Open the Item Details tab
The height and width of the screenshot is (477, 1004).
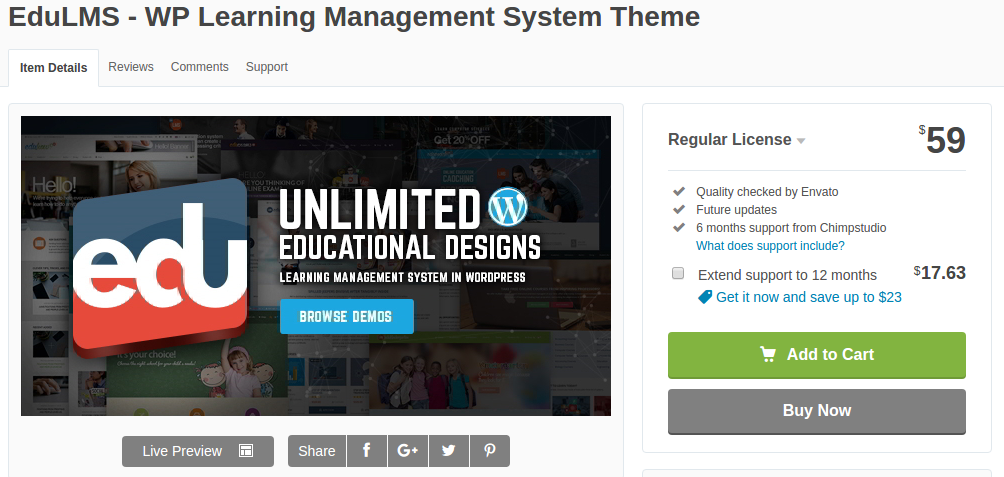tap(54, 68)
